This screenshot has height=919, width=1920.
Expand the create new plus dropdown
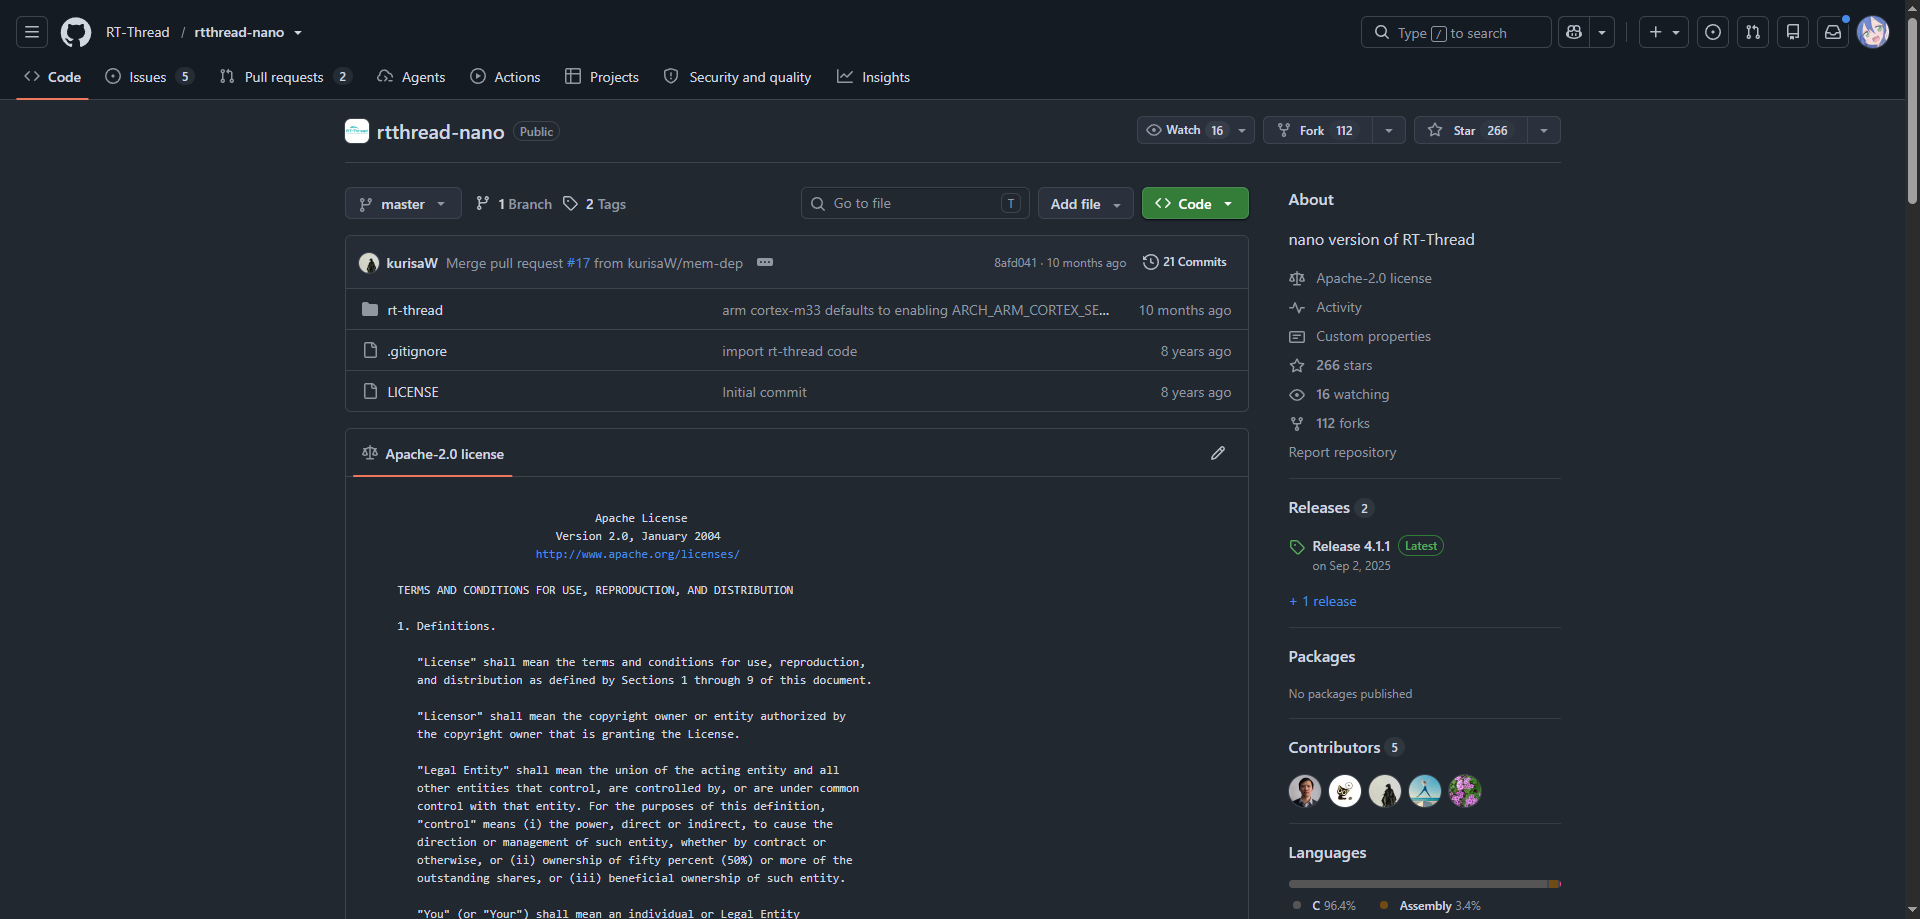1664,32
